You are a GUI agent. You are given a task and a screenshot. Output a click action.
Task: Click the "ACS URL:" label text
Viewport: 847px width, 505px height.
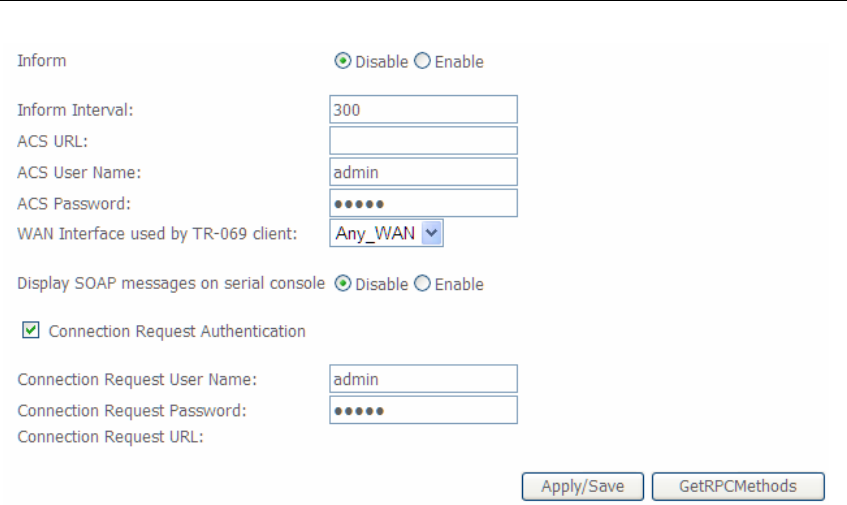coord(53,141)
